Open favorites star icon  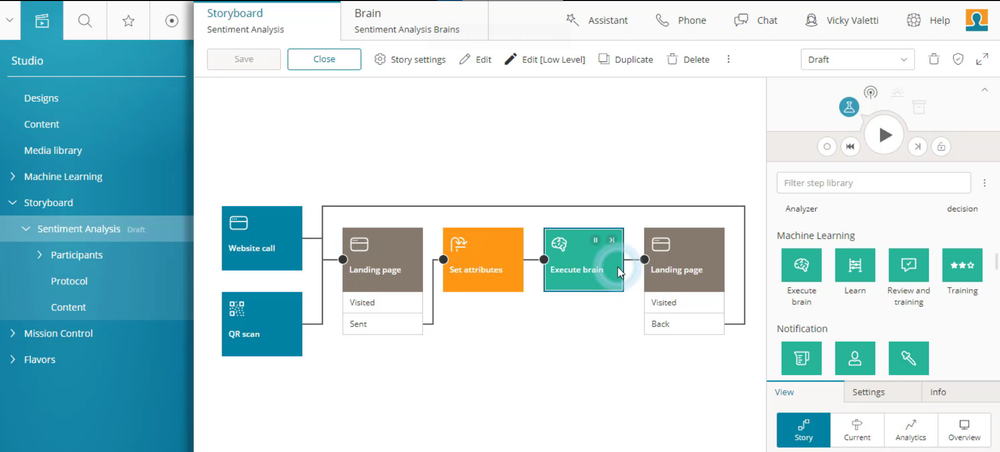tap(128, 20)
